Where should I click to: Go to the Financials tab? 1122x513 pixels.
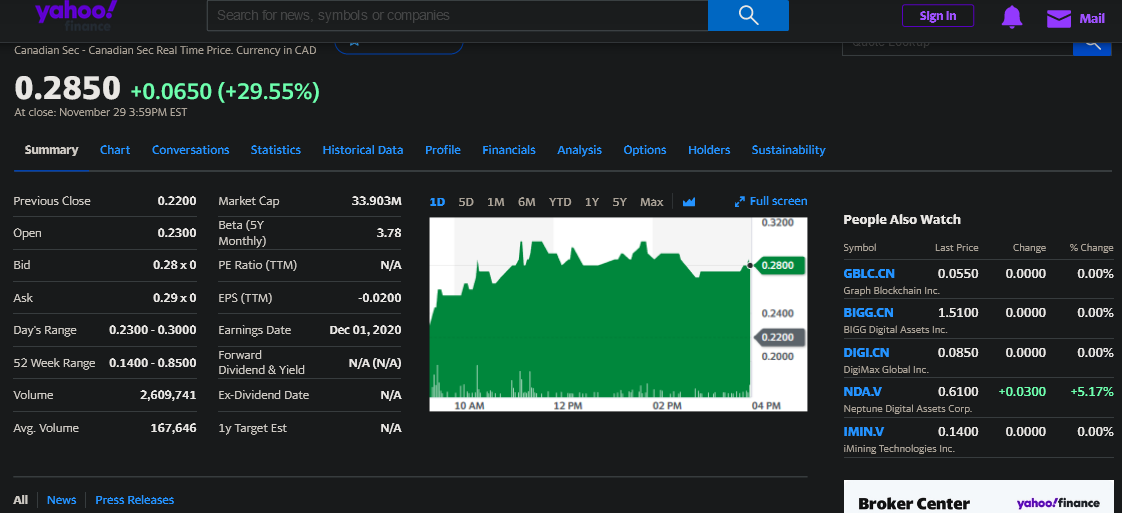[508, 150]
